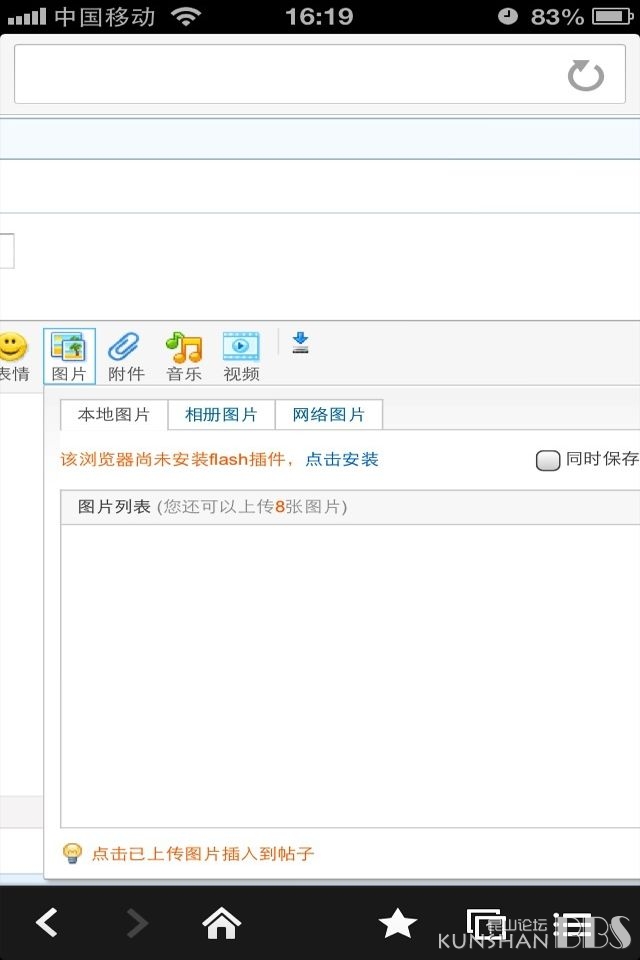The width and height of the screenshot is (640, 960).
Task: Tap the 16:19 clock in status bar
Action: (319, 17)
